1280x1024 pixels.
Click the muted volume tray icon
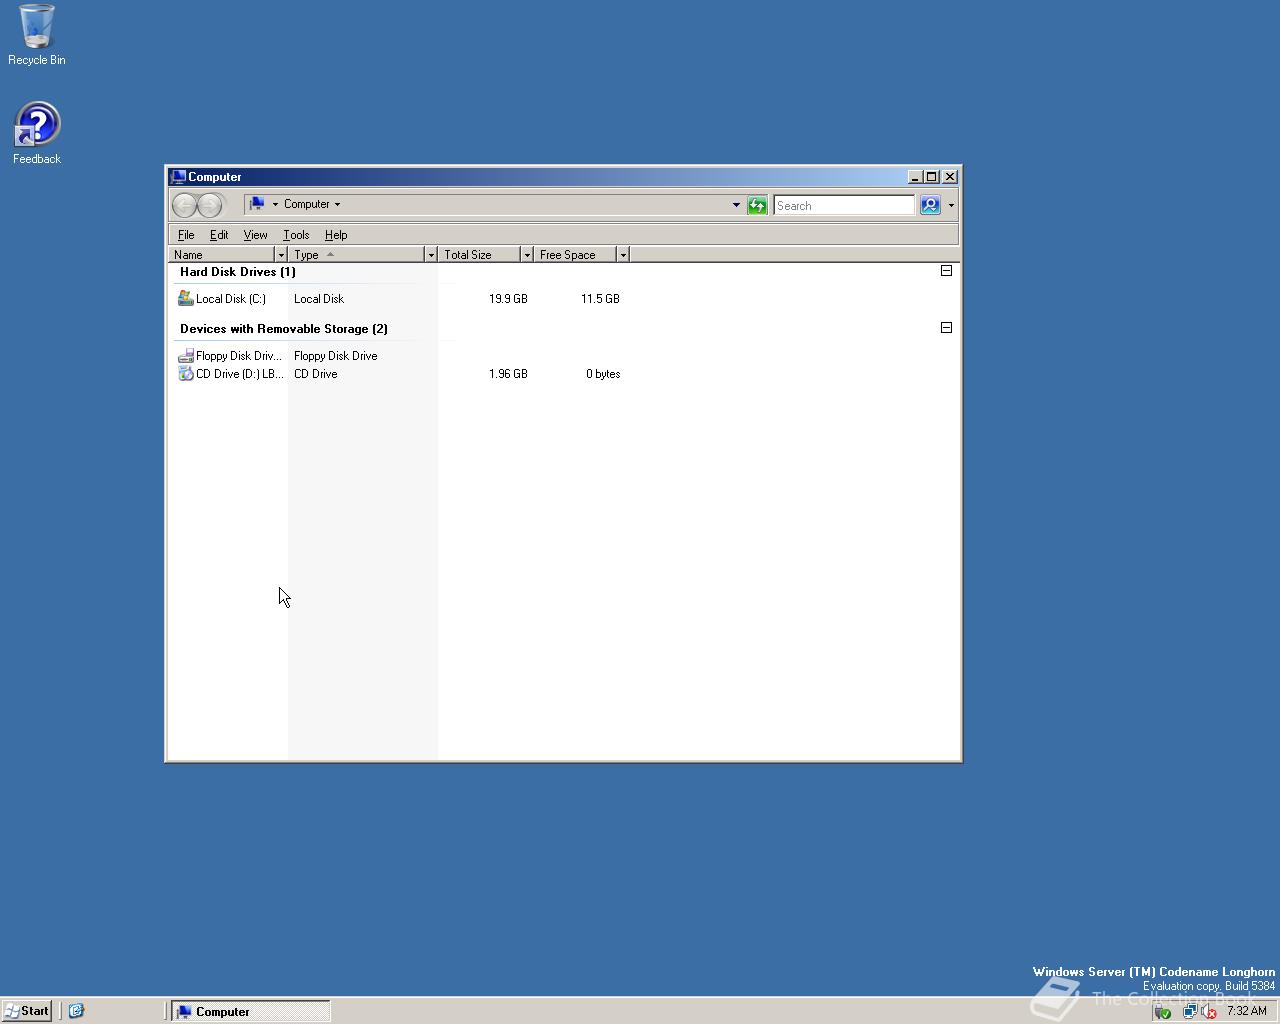click(x=1208, y=1011)
